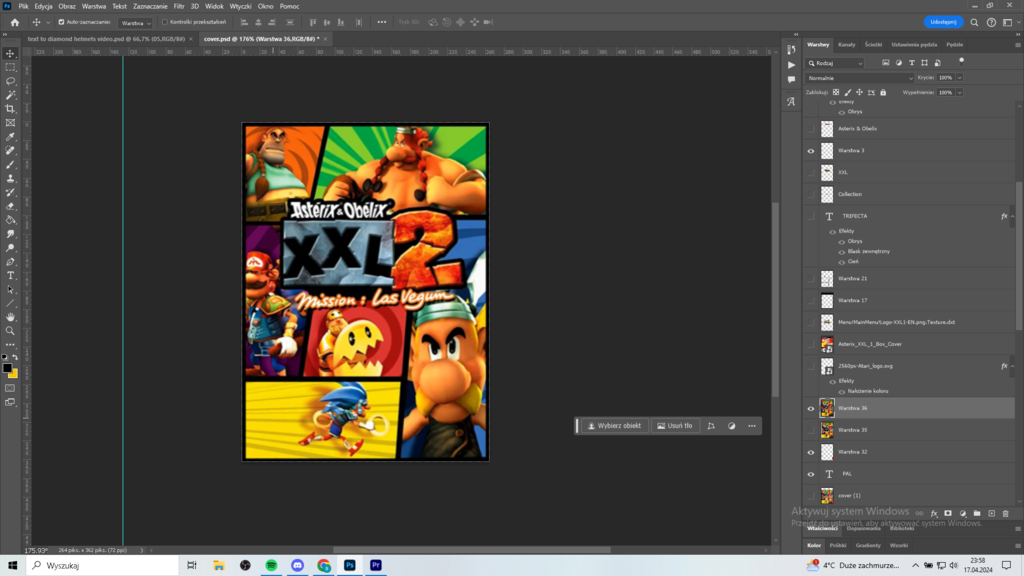Switch to the Ścieżki tab
Image resolution: width=1024 pixels, height=576 pixels.
[873, 44]
